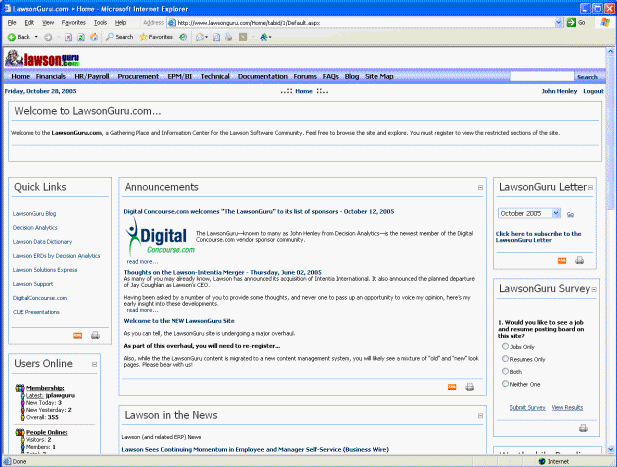Click the John Henley profile link

559,91
